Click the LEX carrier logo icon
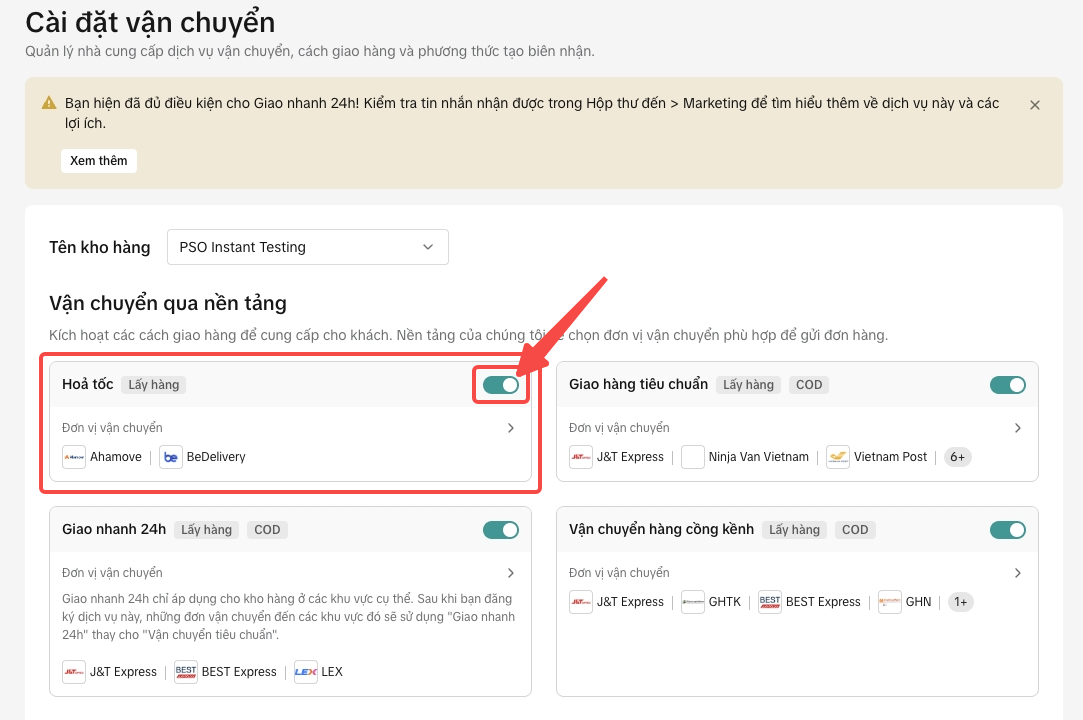 pos(306,672)
